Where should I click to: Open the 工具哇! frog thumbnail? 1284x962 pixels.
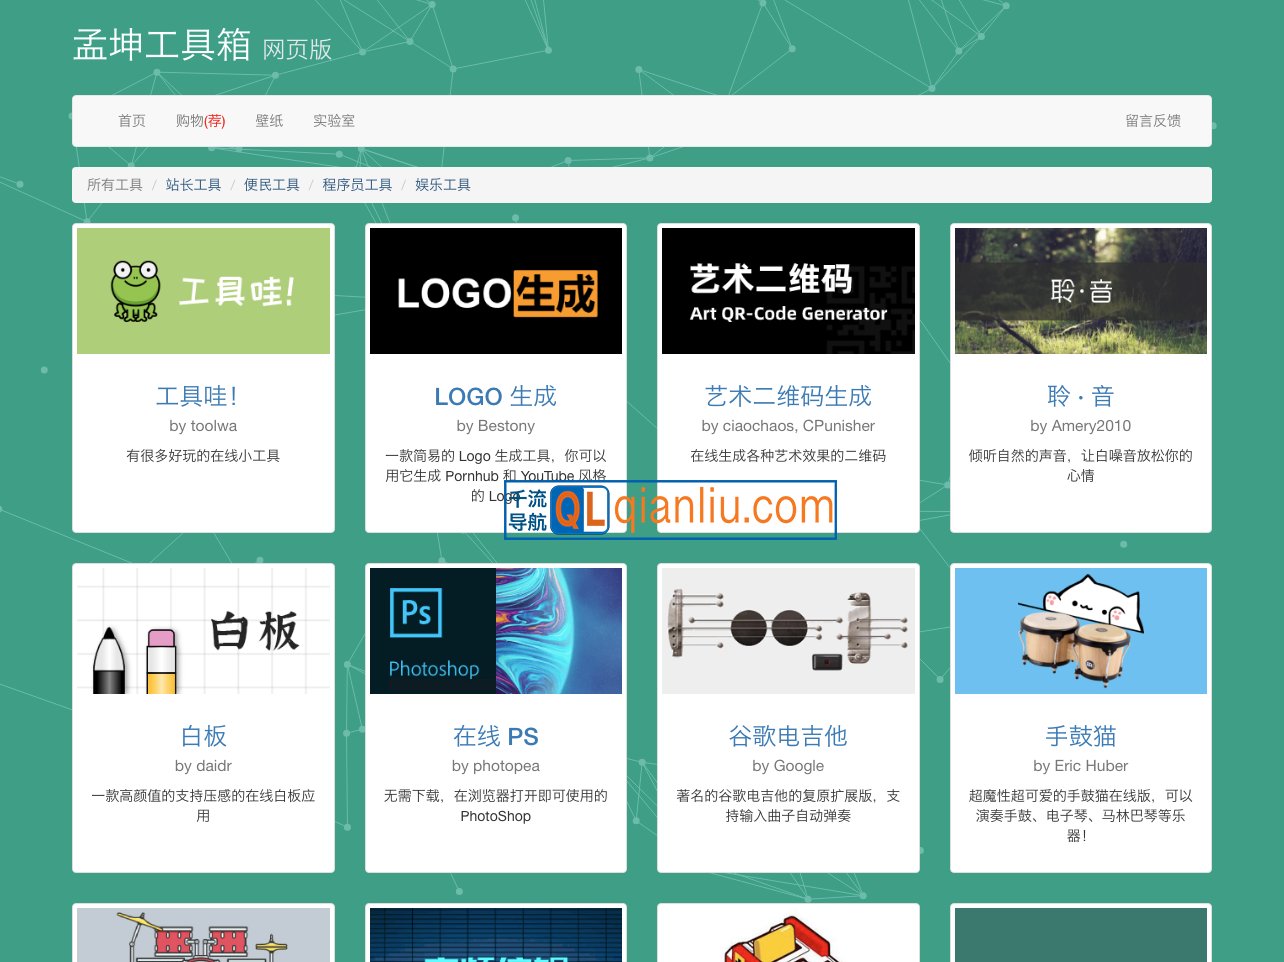203,290
